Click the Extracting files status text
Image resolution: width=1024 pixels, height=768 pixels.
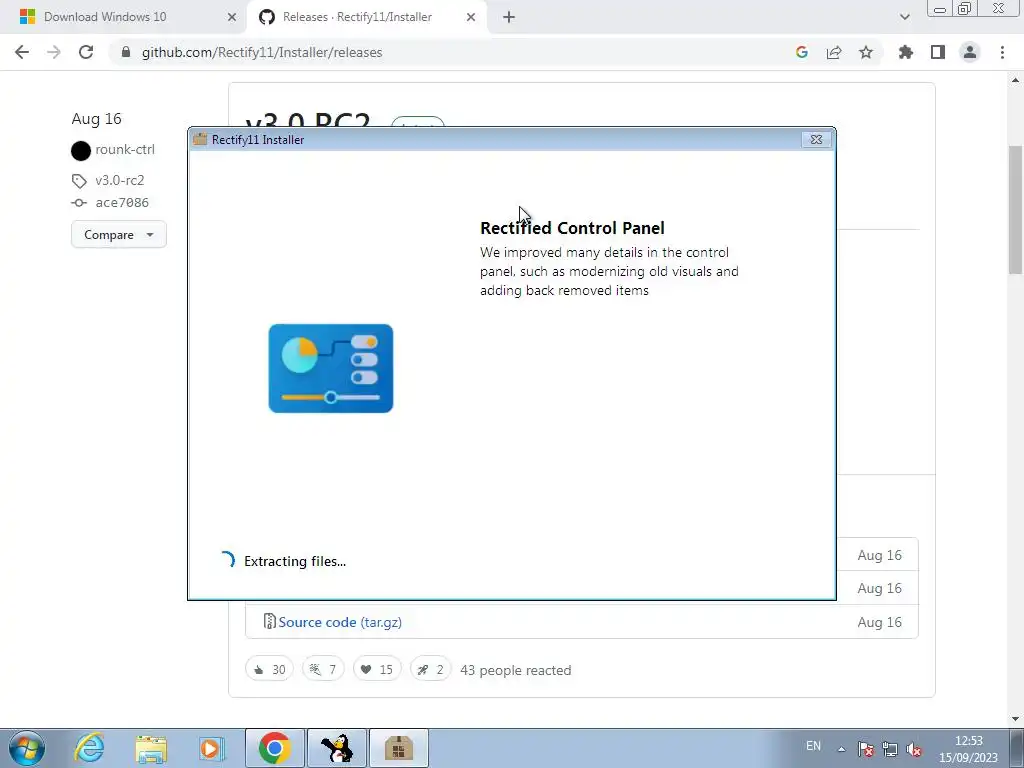pyautogui.click(x=295, y=561)
